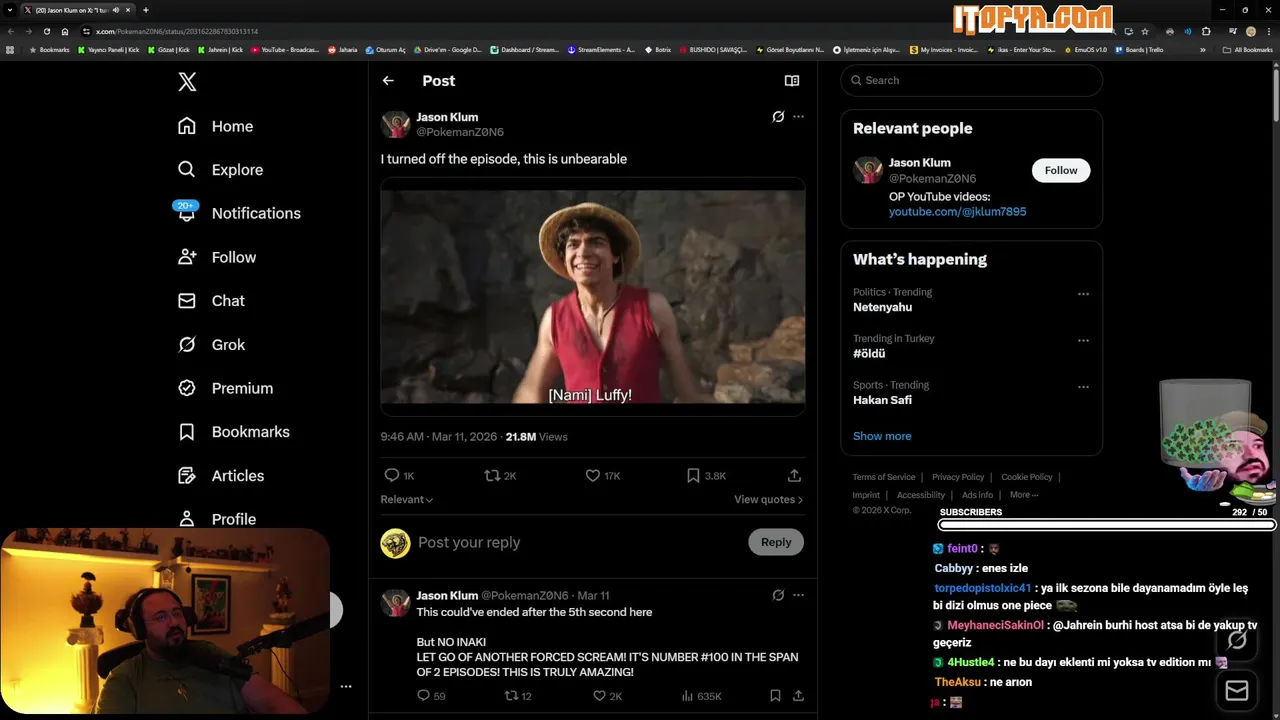Open YouTube - Broadcas... bookmark
Image resolution: width=1280 pixels, height=720 pixels.
(x=285, y=49)
